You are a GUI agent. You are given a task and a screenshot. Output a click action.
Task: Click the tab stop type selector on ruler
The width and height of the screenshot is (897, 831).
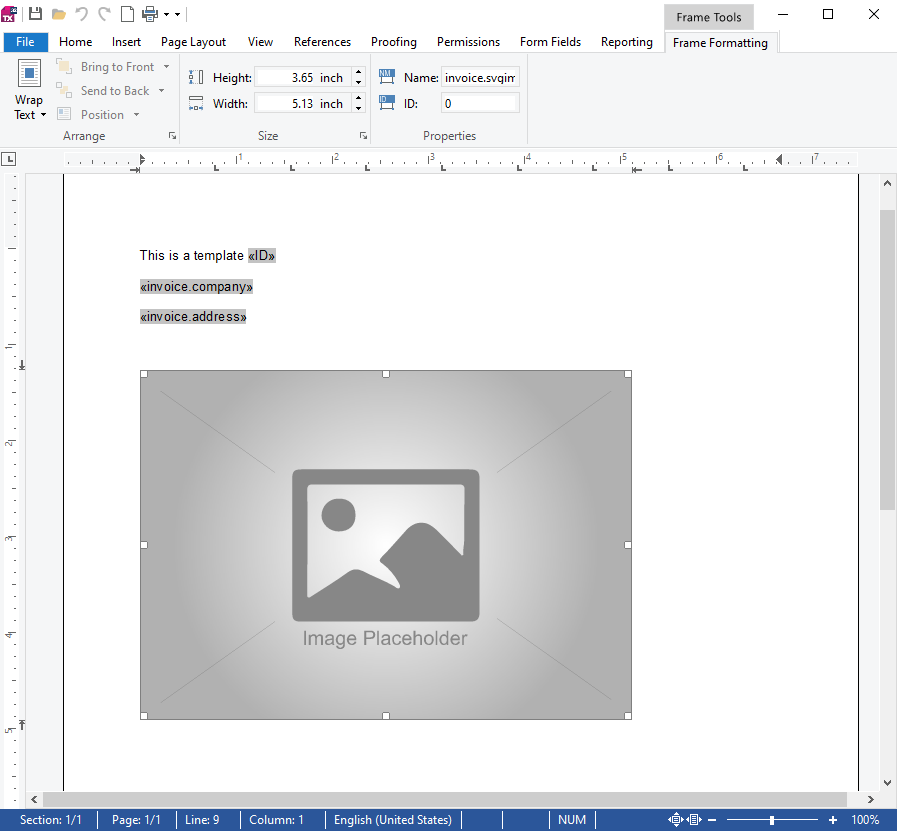point(9,160)
